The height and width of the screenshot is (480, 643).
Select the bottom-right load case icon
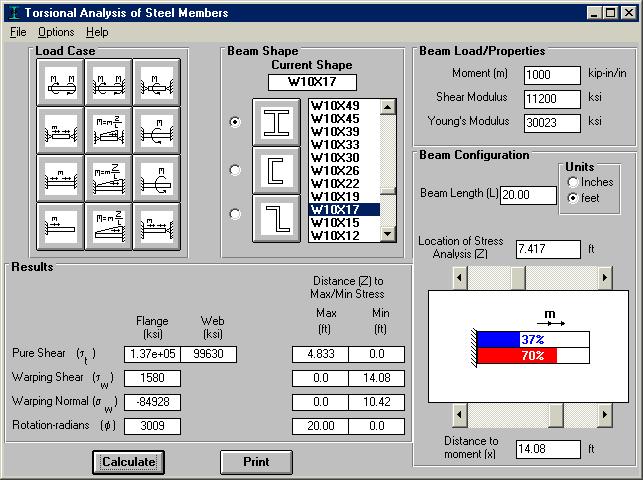coord(156,226)
